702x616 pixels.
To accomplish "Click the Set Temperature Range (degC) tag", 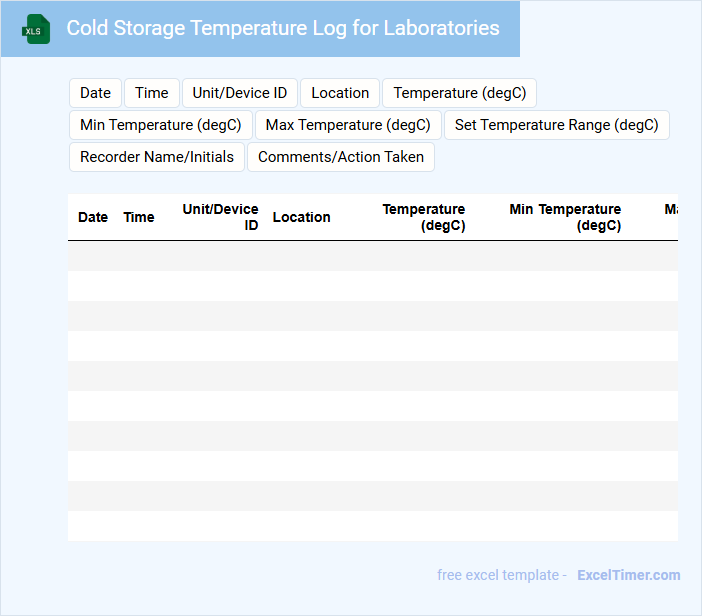I will [557, 125].
